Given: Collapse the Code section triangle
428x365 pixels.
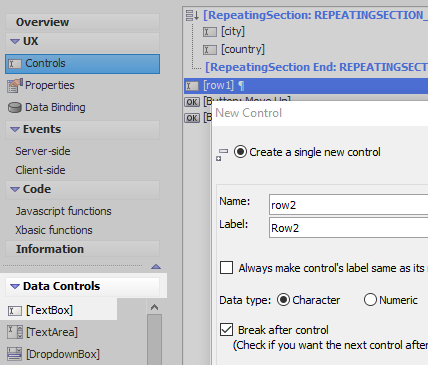Looking at the screenshot, I should pos(15,189).
